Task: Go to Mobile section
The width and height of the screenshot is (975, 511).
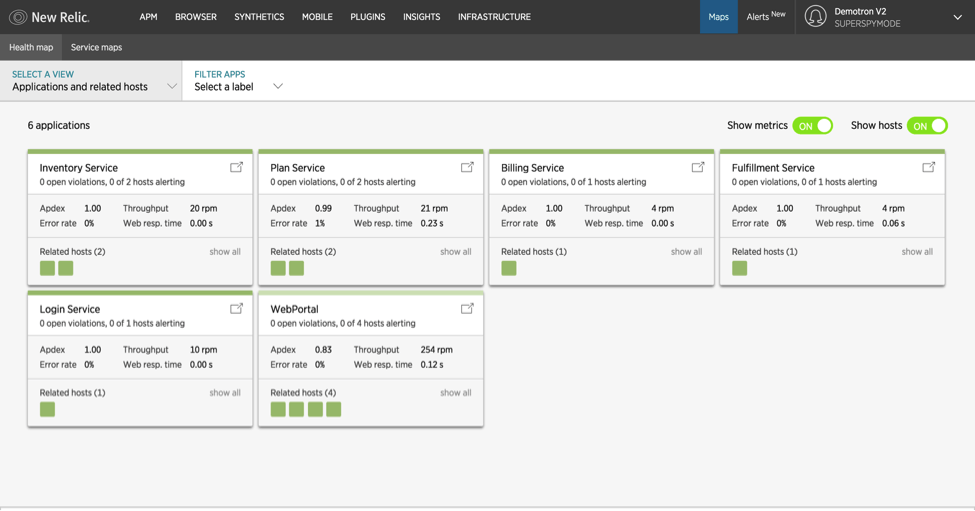Action: (317, 17)
